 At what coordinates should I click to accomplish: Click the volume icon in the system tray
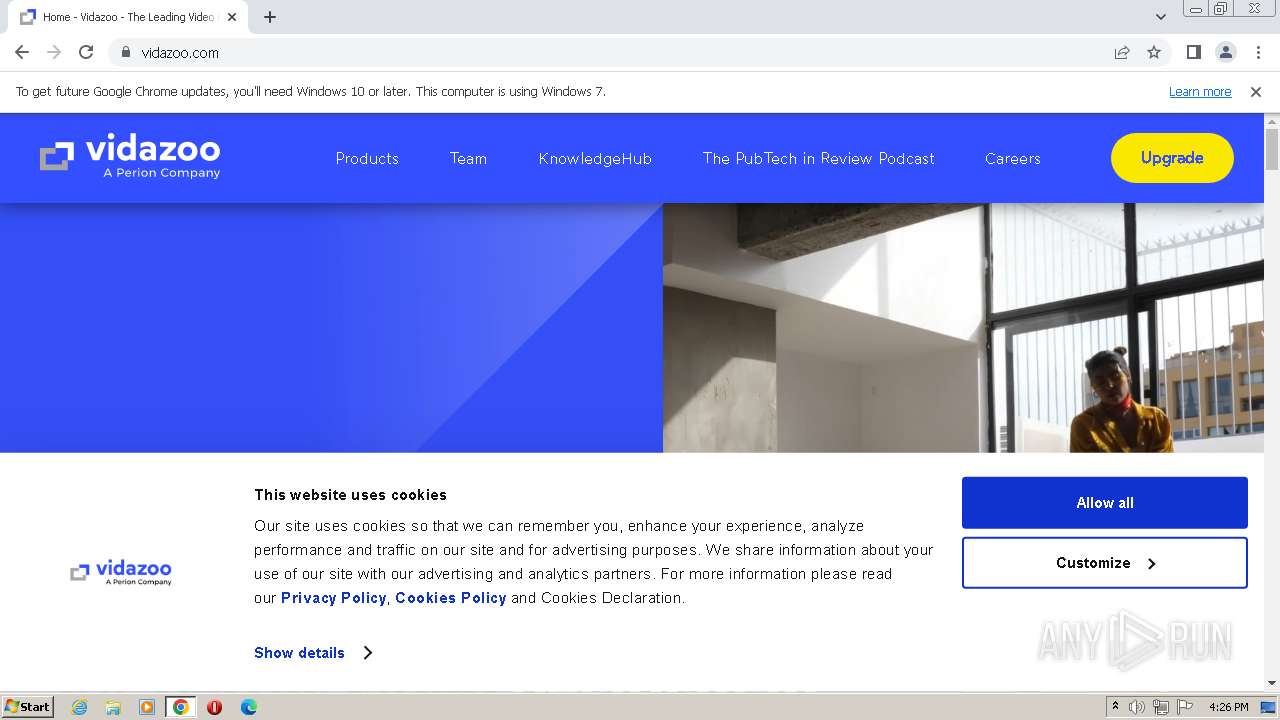(1137, 707)
